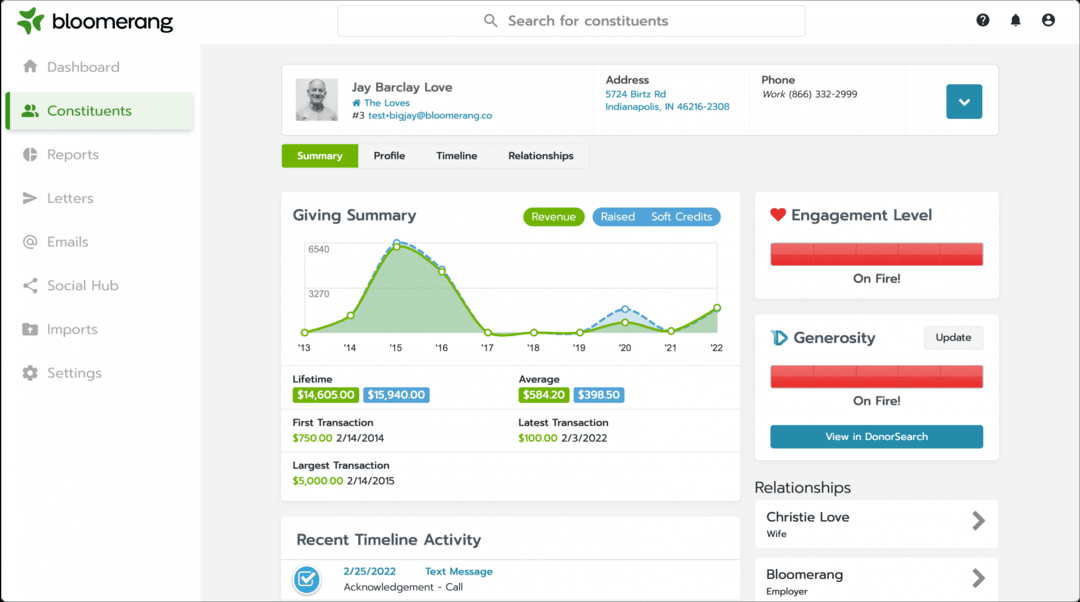Open the Social Hub share icon

pos(30,286)
